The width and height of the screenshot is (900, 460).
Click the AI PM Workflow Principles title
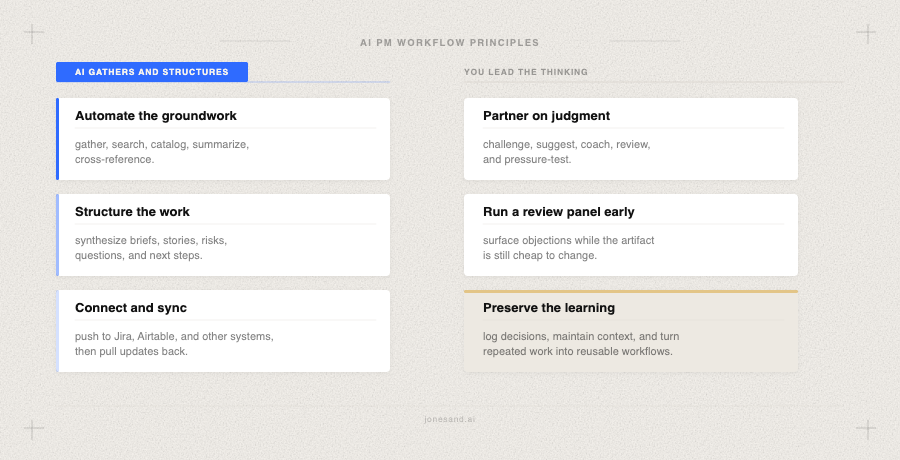(x=449, y=42)
